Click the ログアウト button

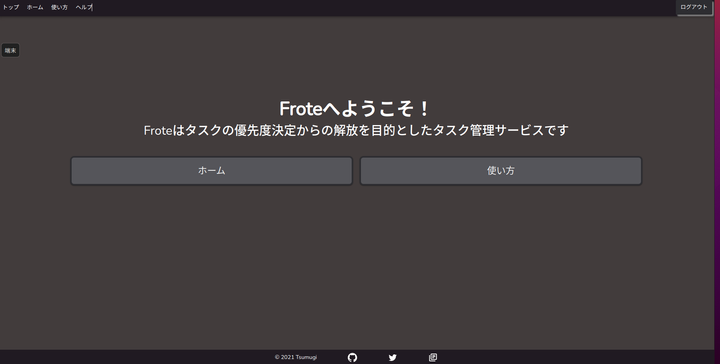point(694,7)
